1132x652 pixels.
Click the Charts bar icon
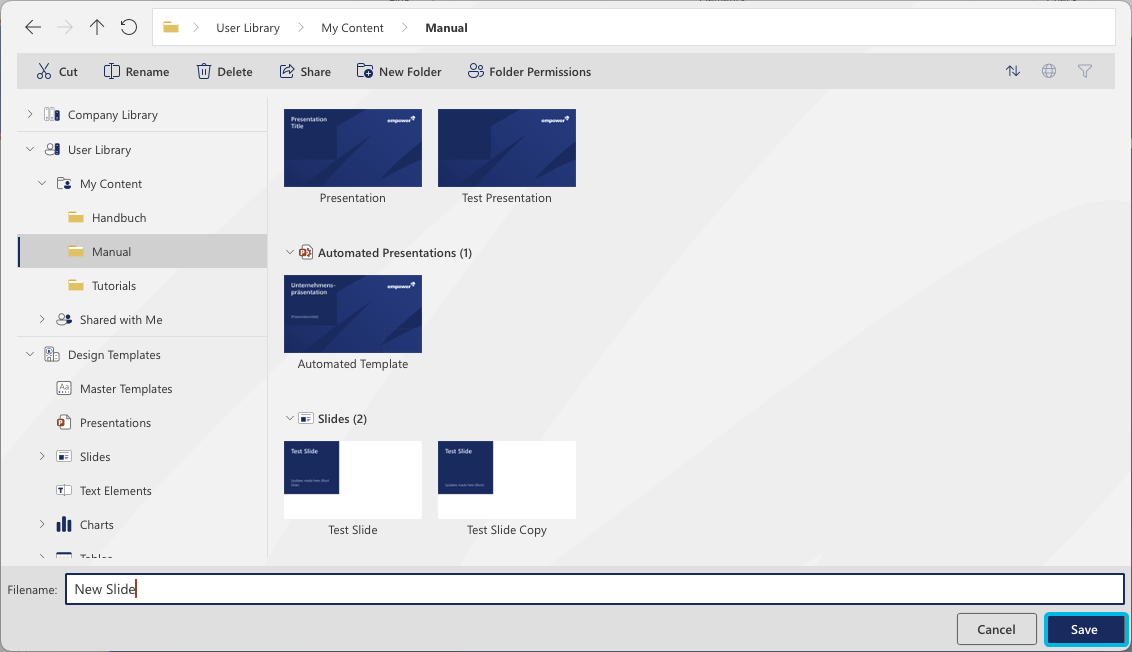(x=64, y=524)
